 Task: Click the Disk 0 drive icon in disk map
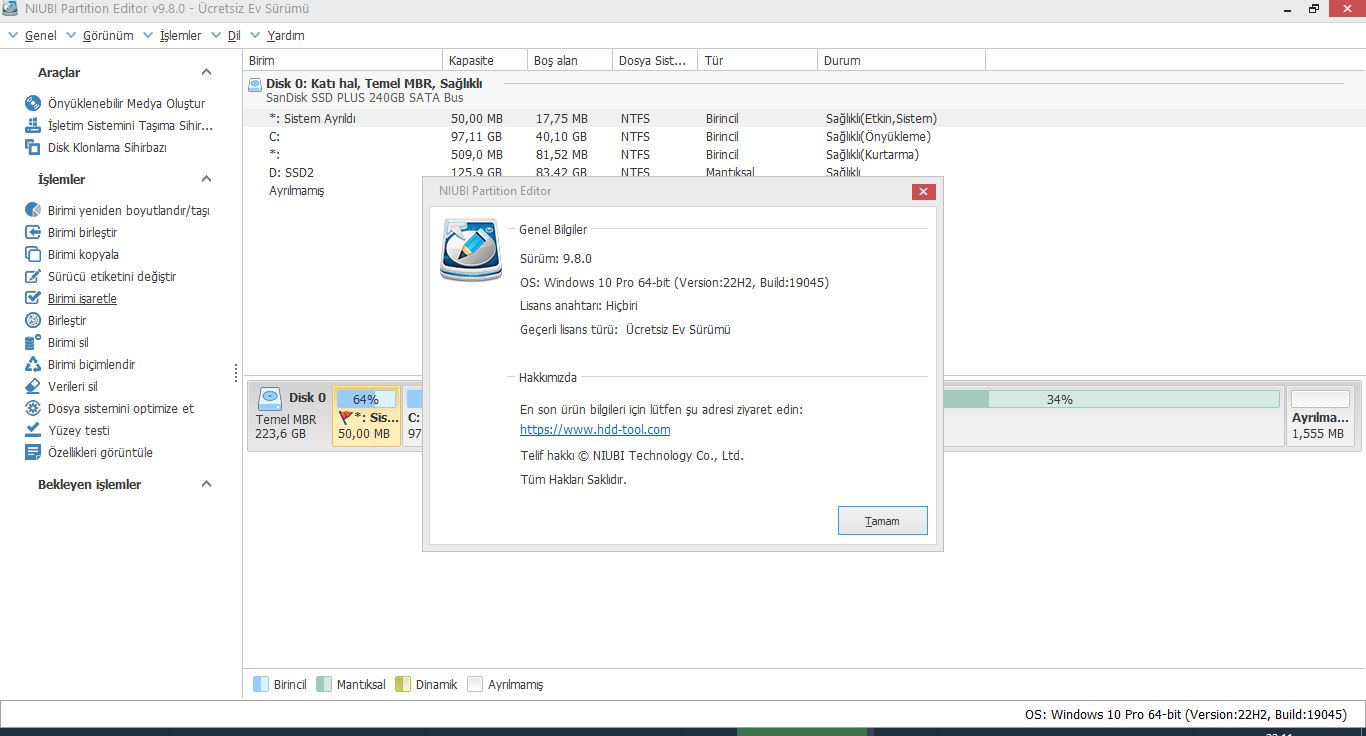click(x=270, y=399)
